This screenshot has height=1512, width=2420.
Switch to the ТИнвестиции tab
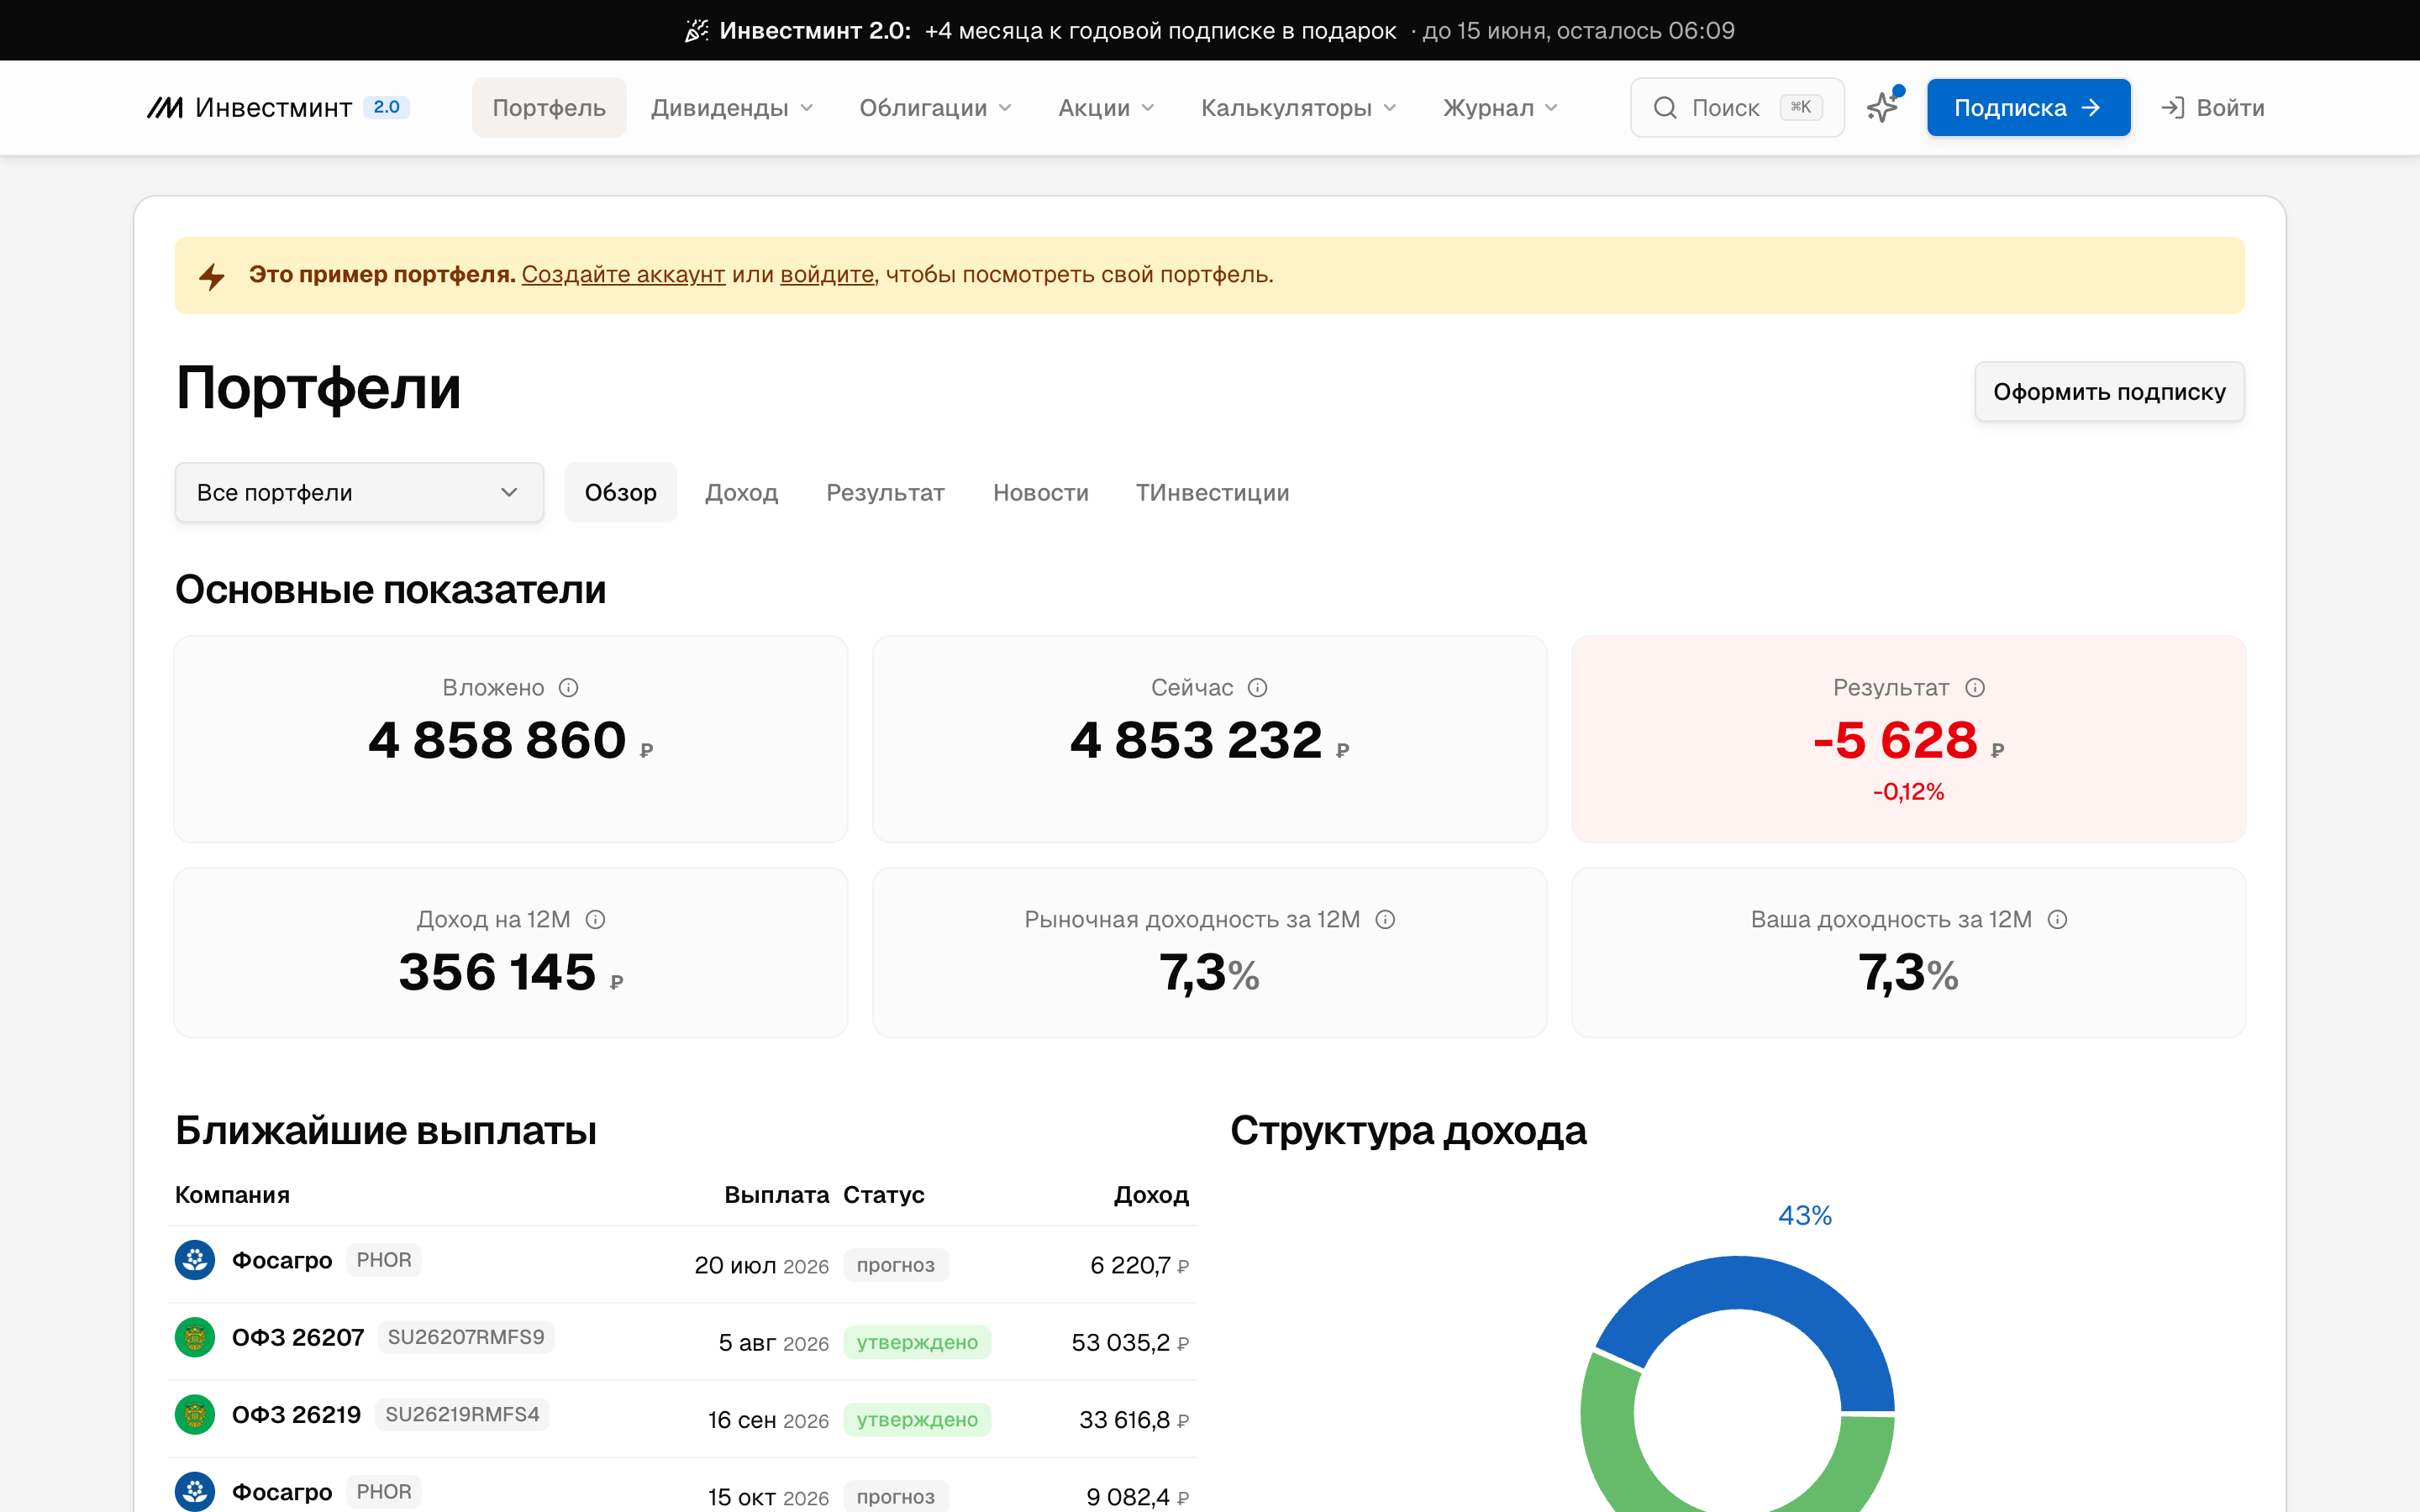pos(1212,492)
